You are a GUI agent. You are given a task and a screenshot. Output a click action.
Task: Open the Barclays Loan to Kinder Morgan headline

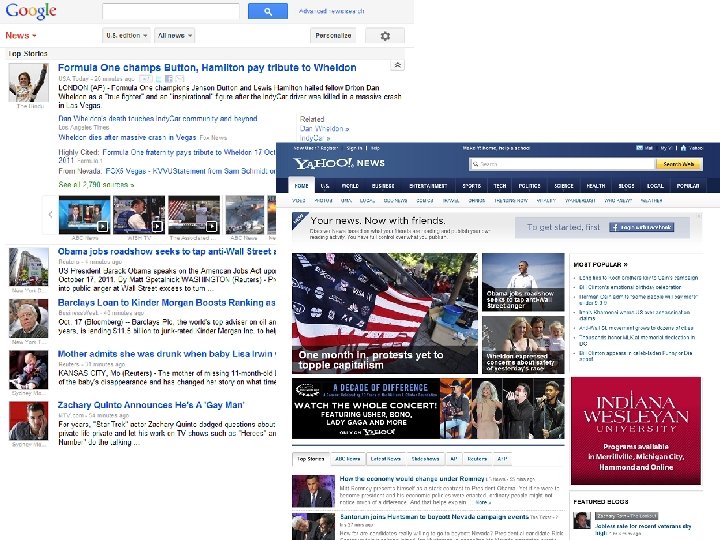pos(167,303)
